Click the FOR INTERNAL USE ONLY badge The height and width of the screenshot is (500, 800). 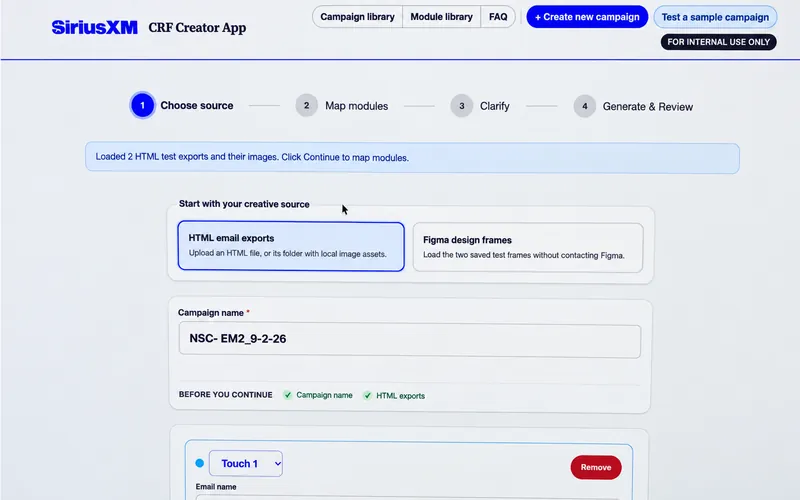click(718, 42)
